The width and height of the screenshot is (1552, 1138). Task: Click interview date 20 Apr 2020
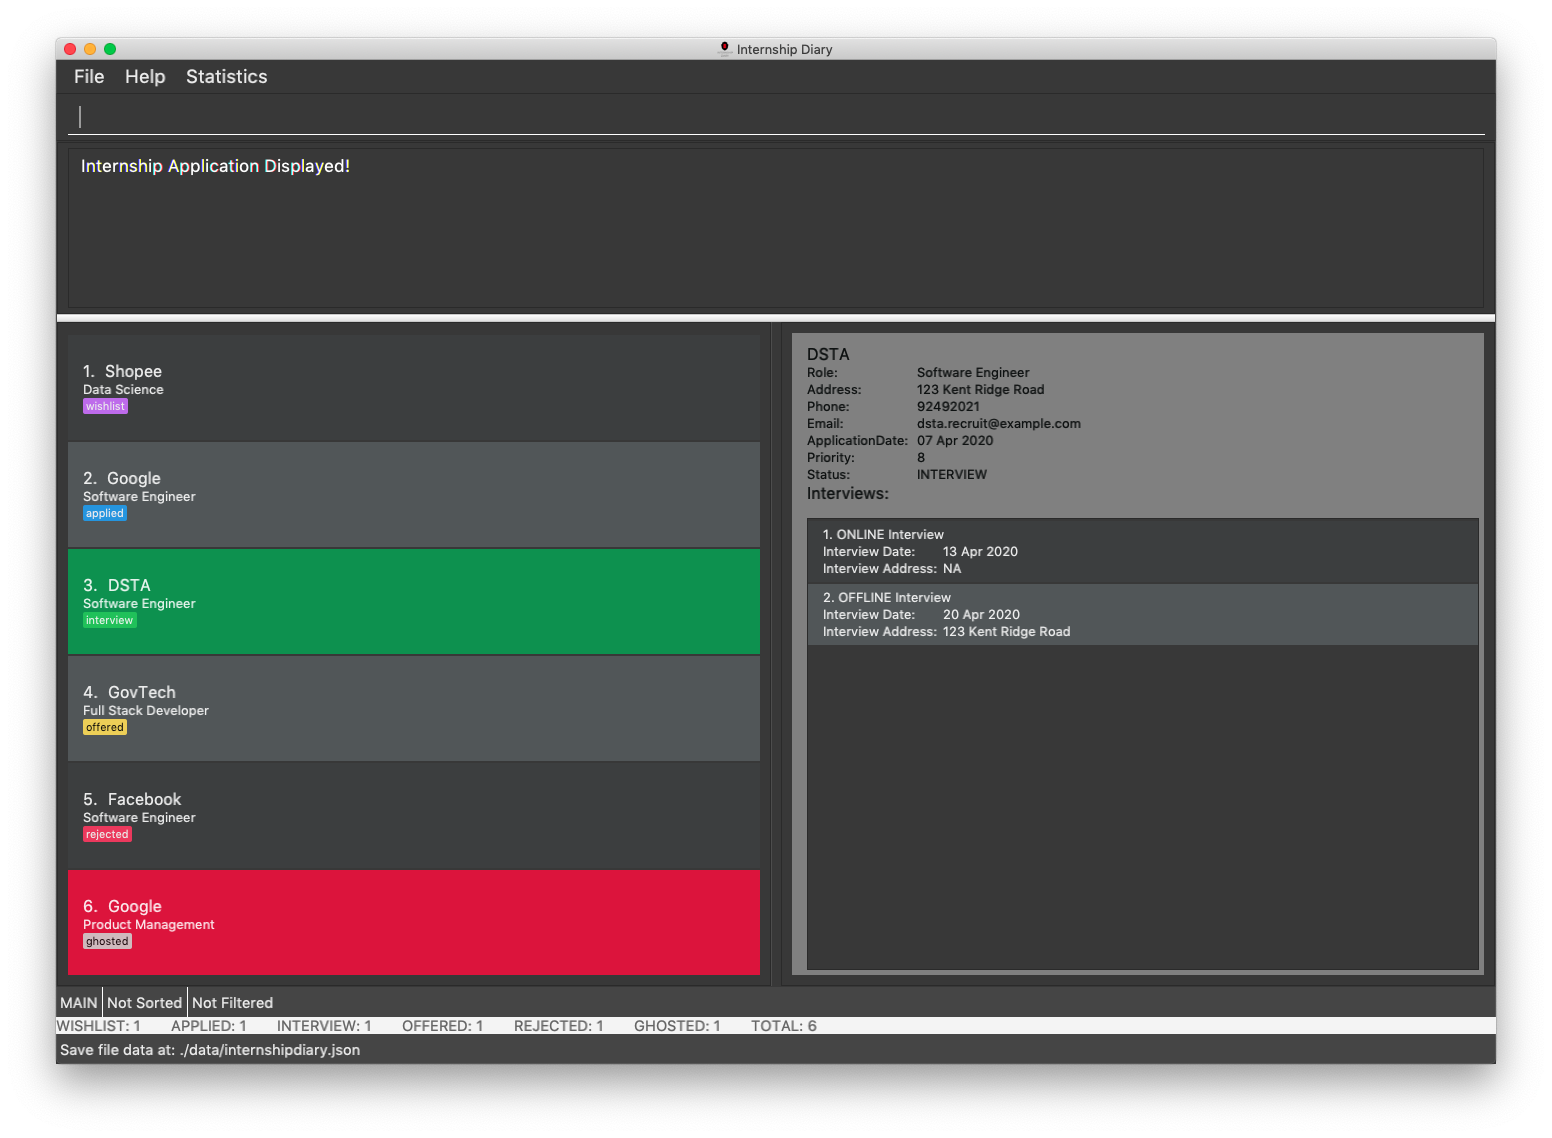pyautogui.click(x=981, y=615)
